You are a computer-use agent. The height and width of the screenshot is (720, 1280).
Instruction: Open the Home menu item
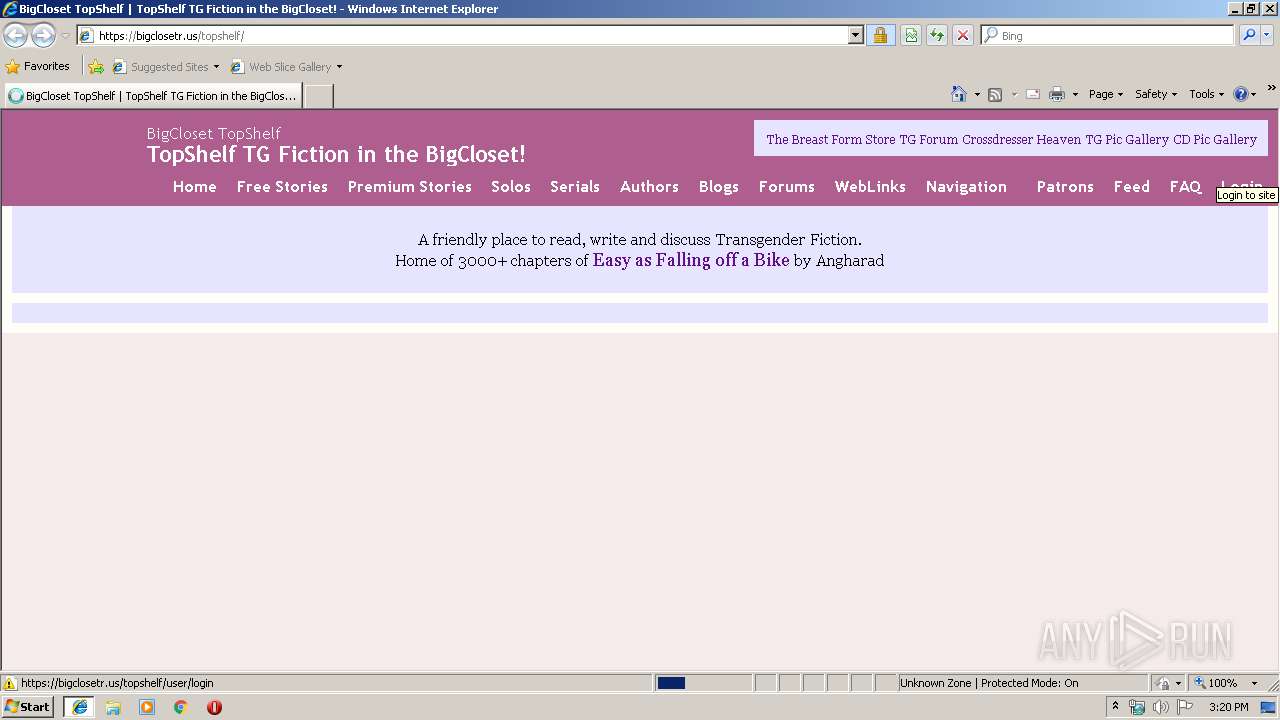tap(194, 187)
